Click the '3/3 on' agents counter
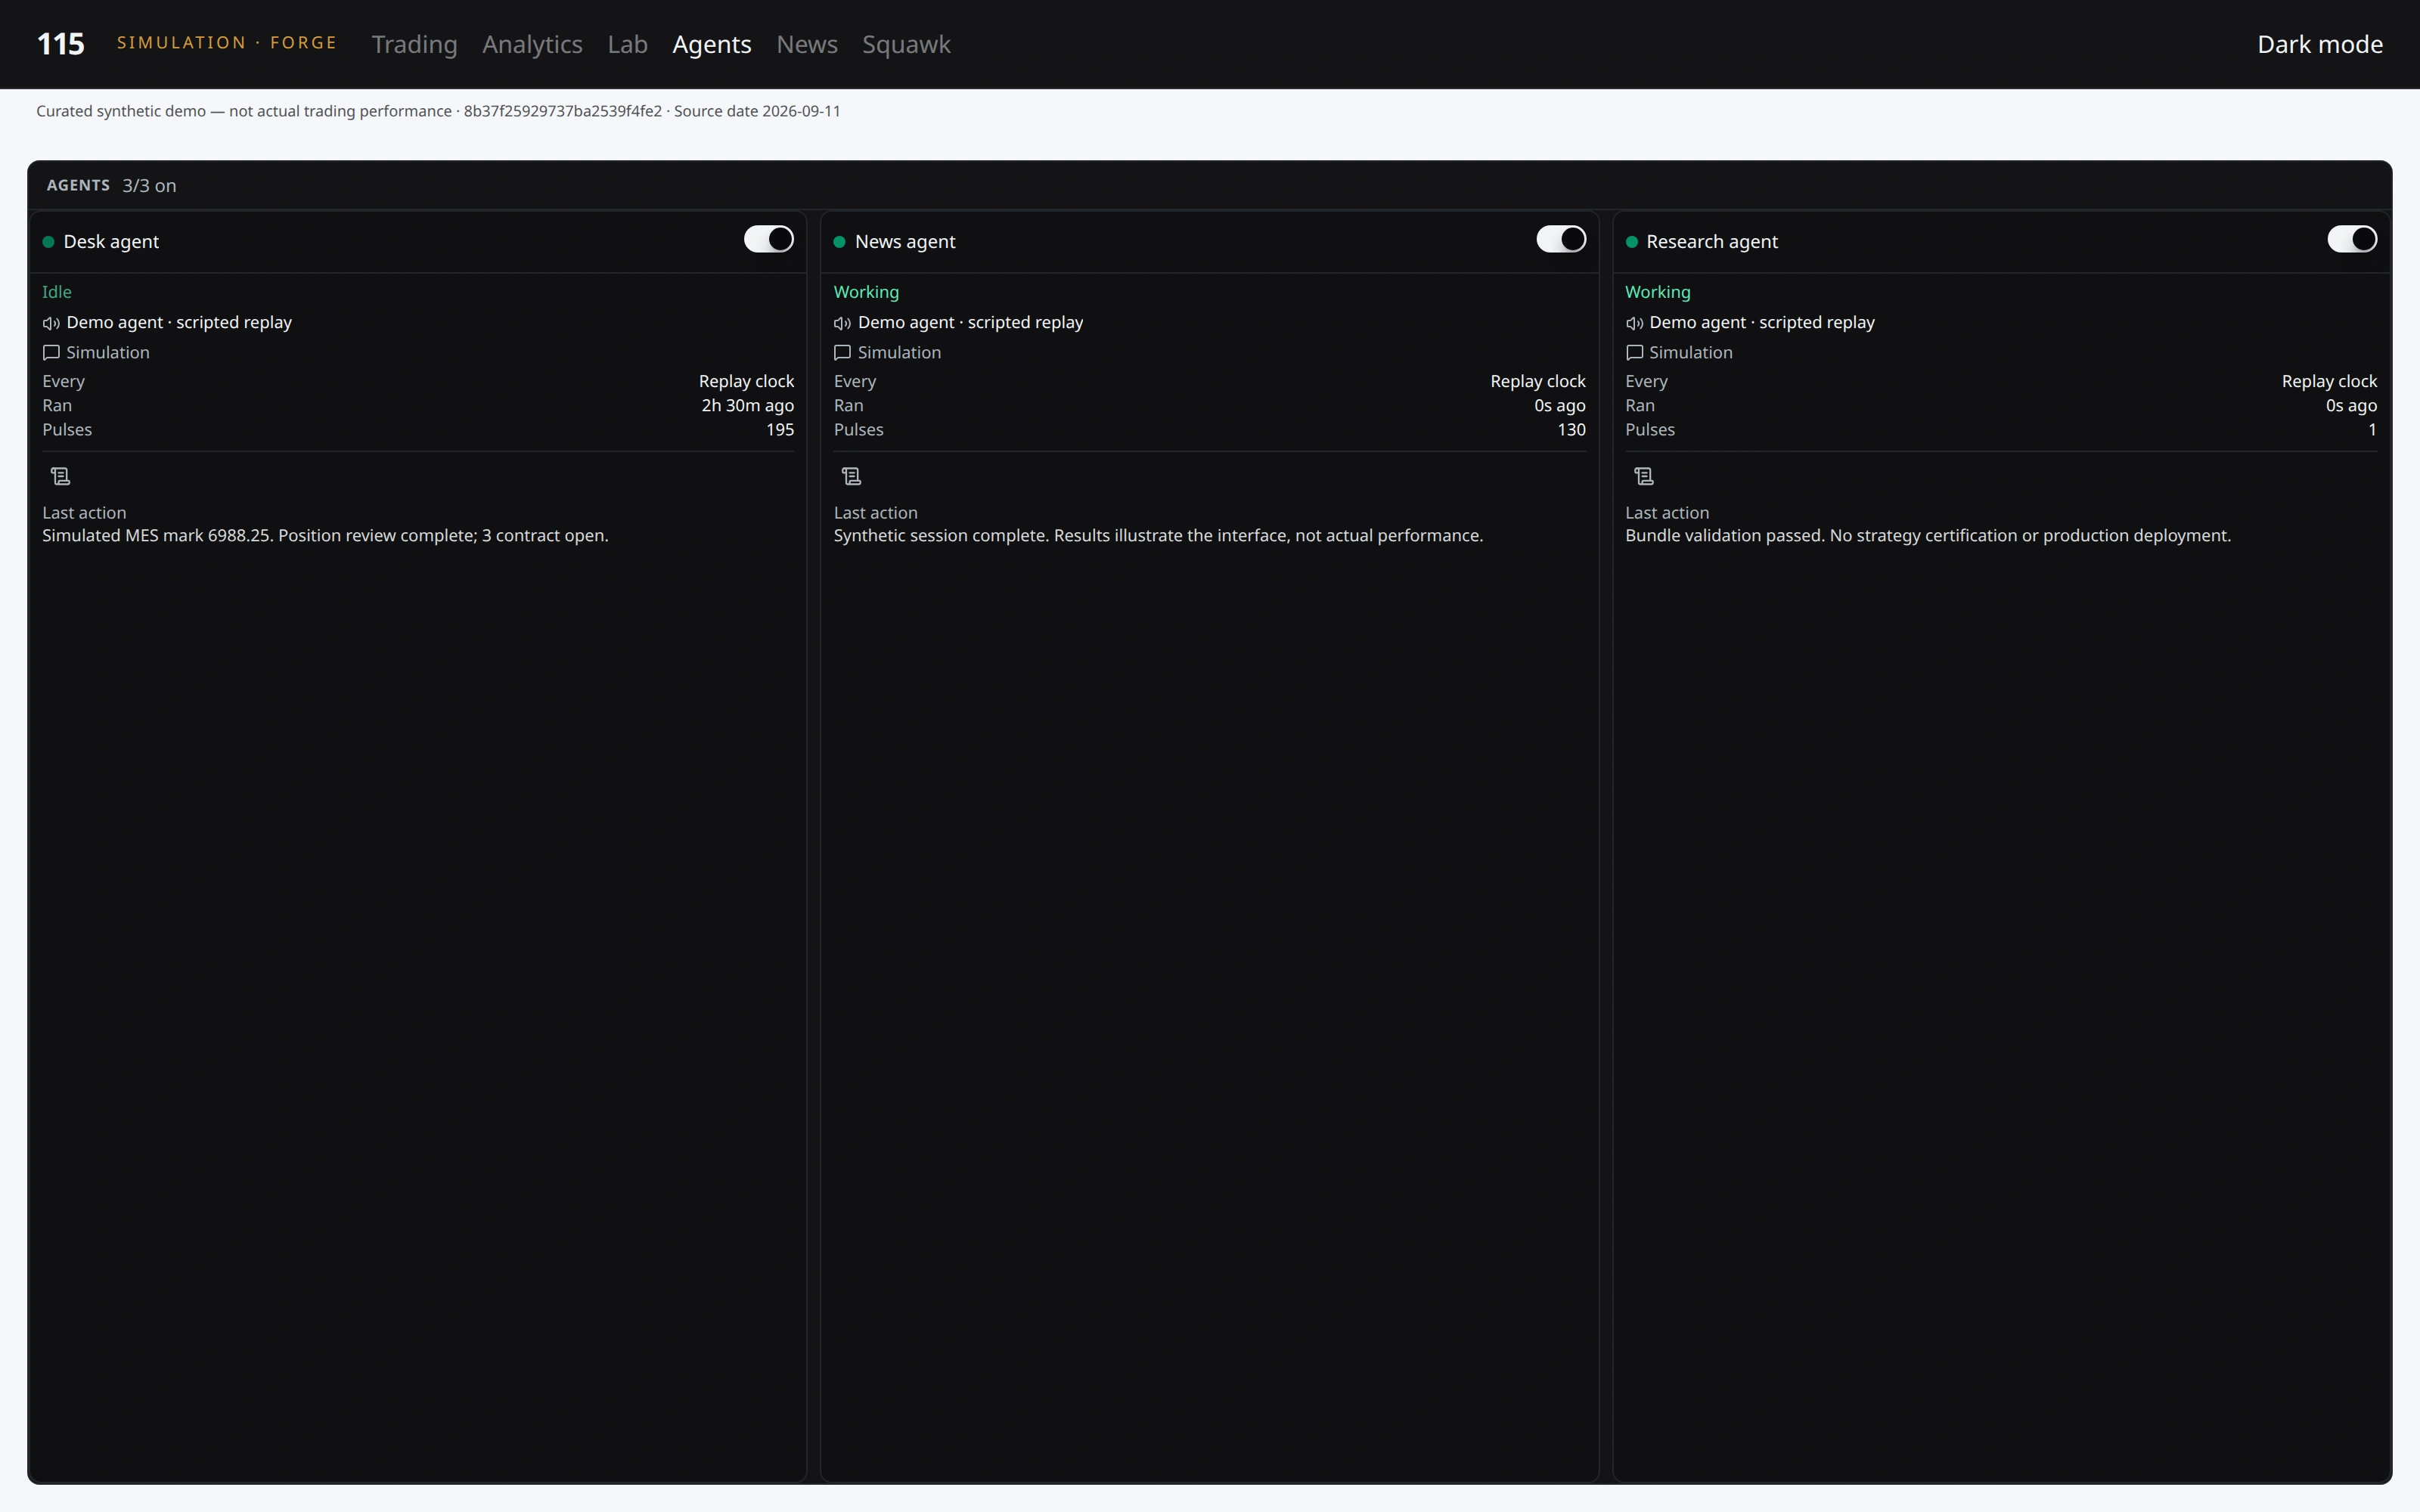Image resolution: width=2420 pixels, height=1512 pixels. tap(149, 186)
